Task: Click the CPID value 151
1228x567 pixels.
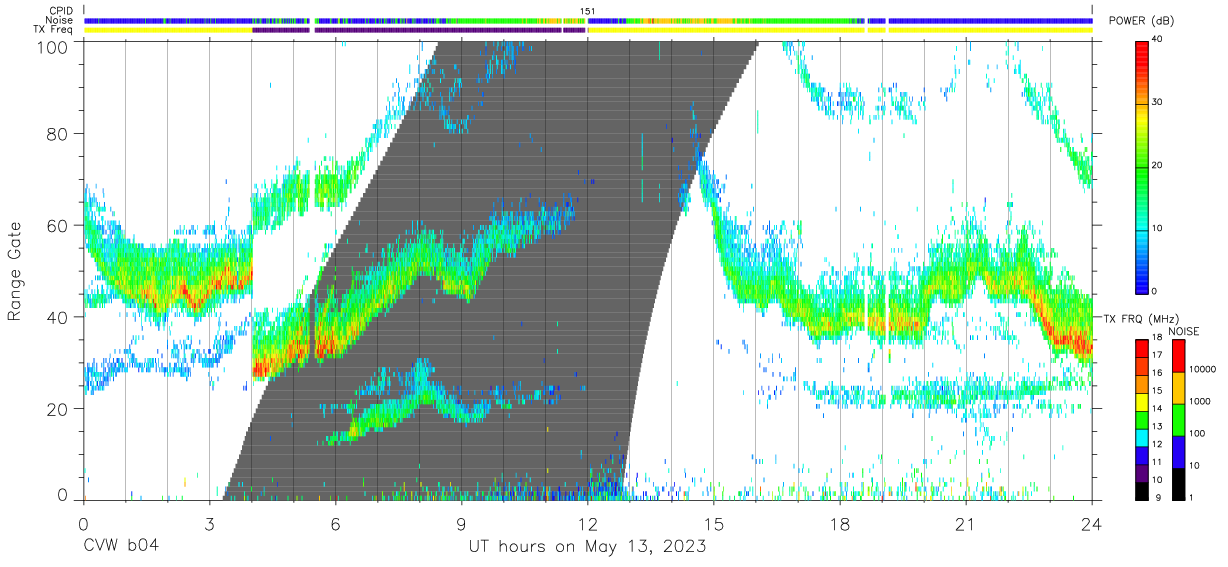Action: click(587, 11)
